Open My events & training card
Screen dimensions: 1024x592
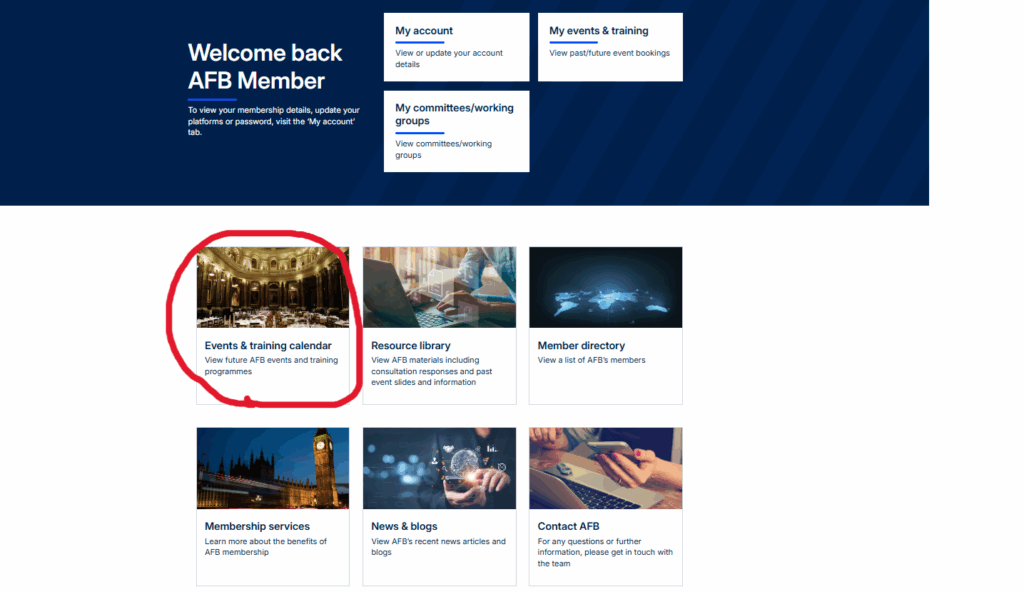point(610,47)
